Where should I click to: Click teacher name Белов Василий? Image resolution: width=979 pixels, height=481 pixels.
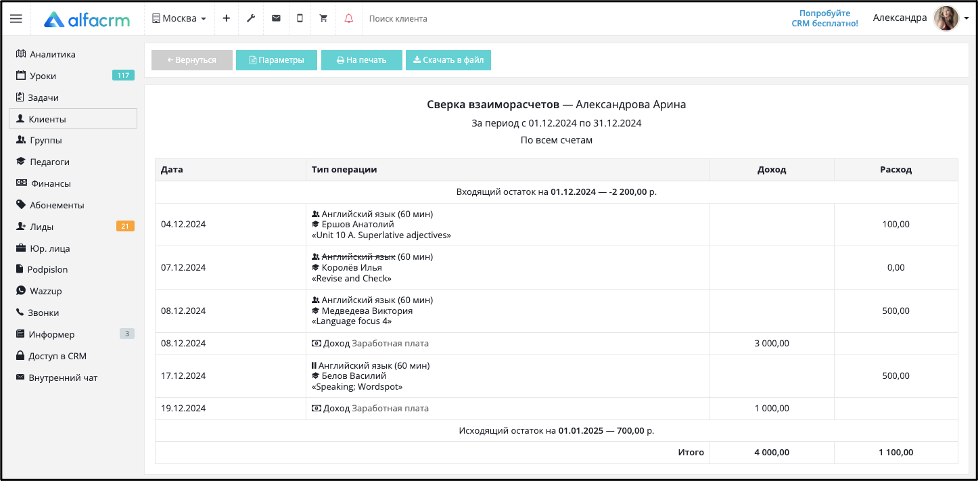coord(353,376)
